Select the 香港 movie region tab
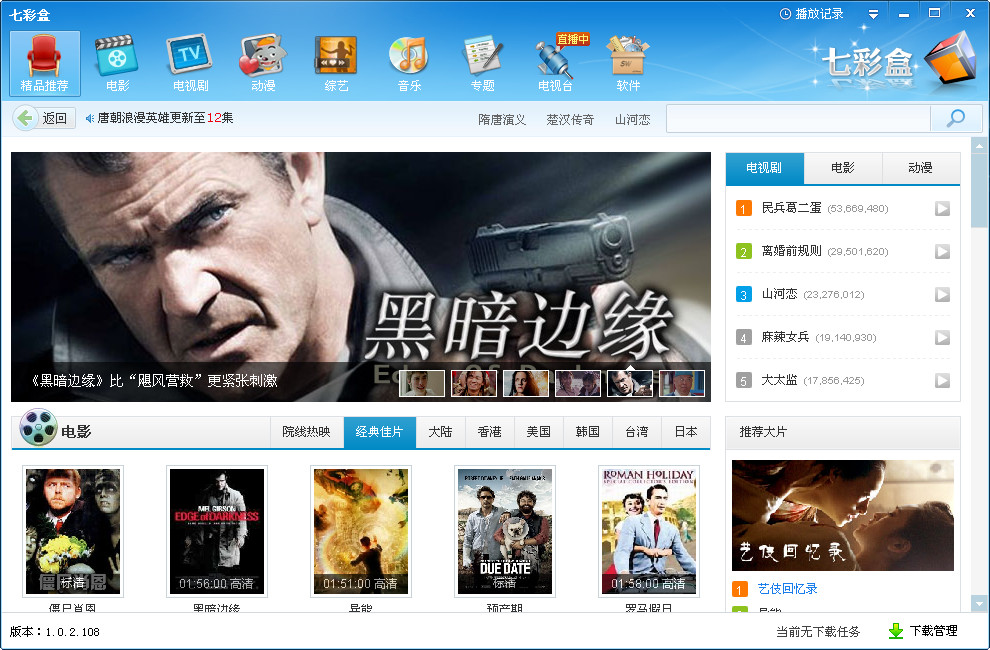The height and width of the screenshot is (650, 990). pyautogui.click(x=489, y=432)
